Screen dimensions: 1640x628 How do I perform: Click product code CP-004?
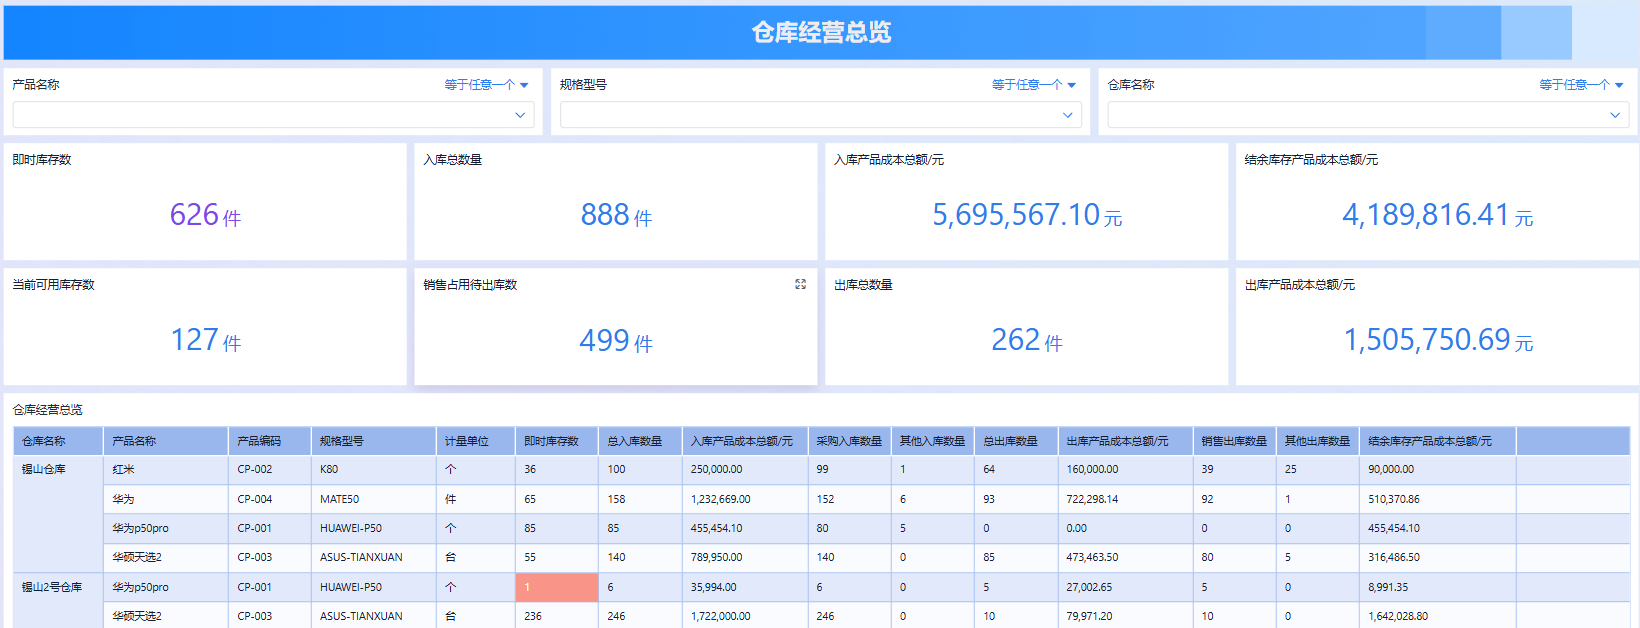(270, 499)
